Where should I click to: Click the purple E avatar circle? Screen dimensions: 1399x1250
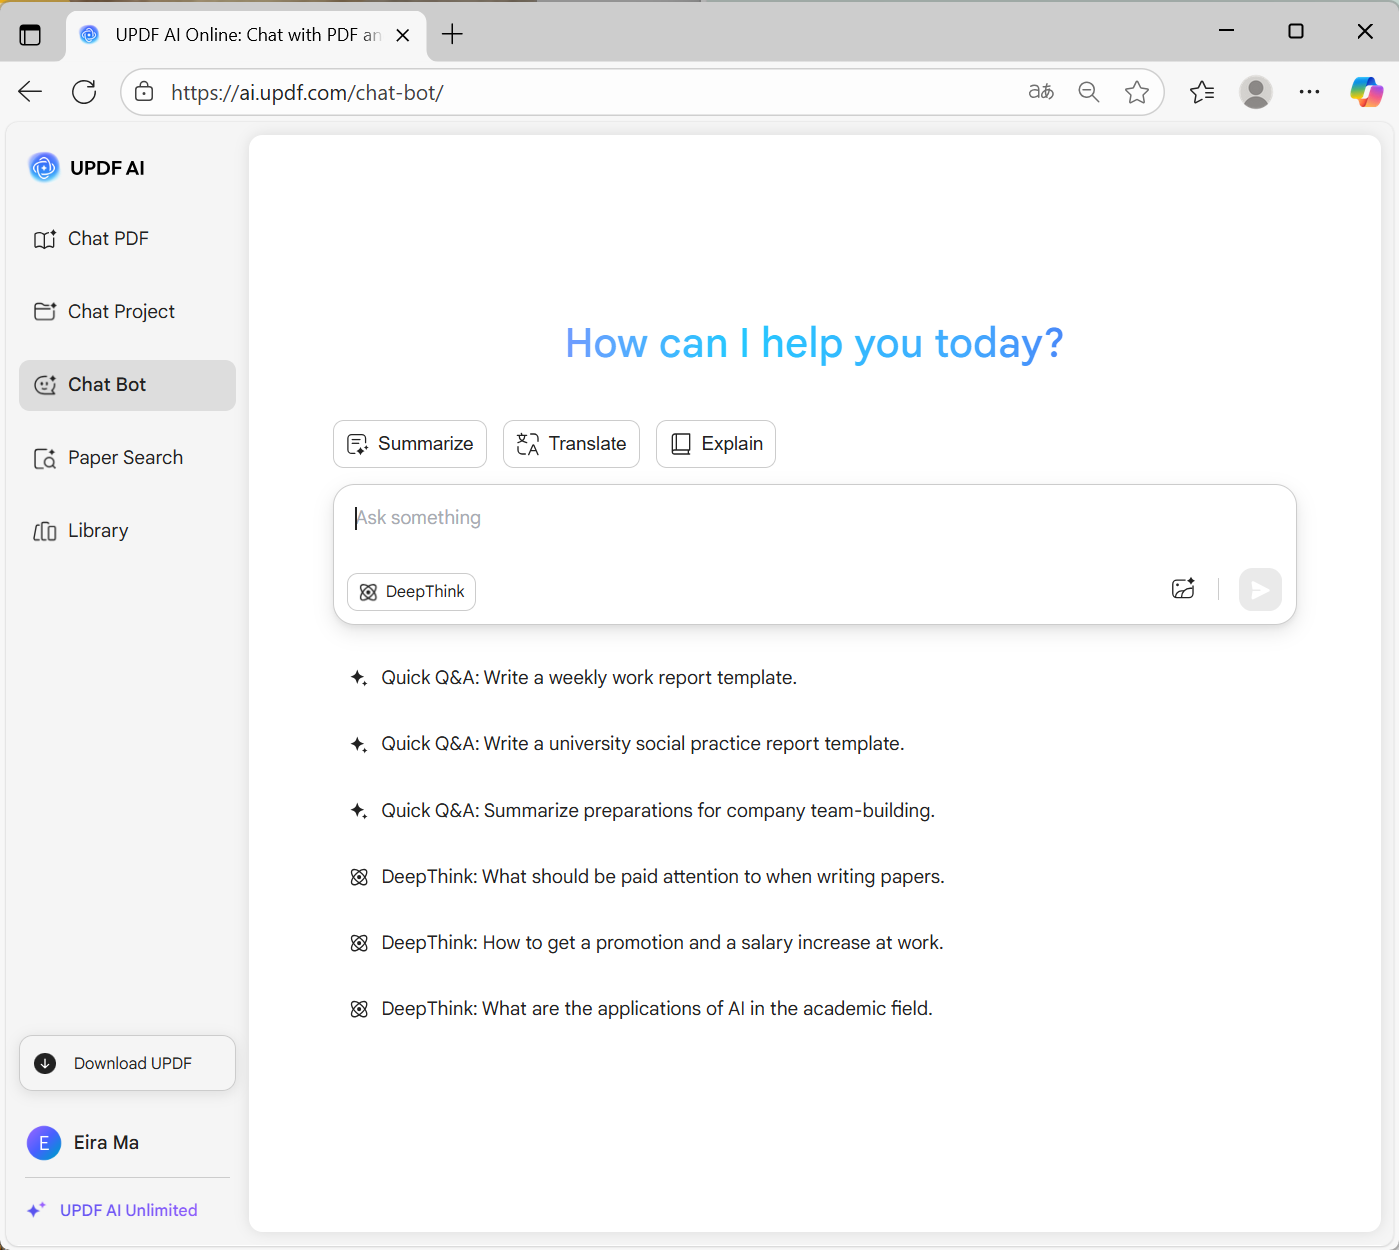[44, 1143]
